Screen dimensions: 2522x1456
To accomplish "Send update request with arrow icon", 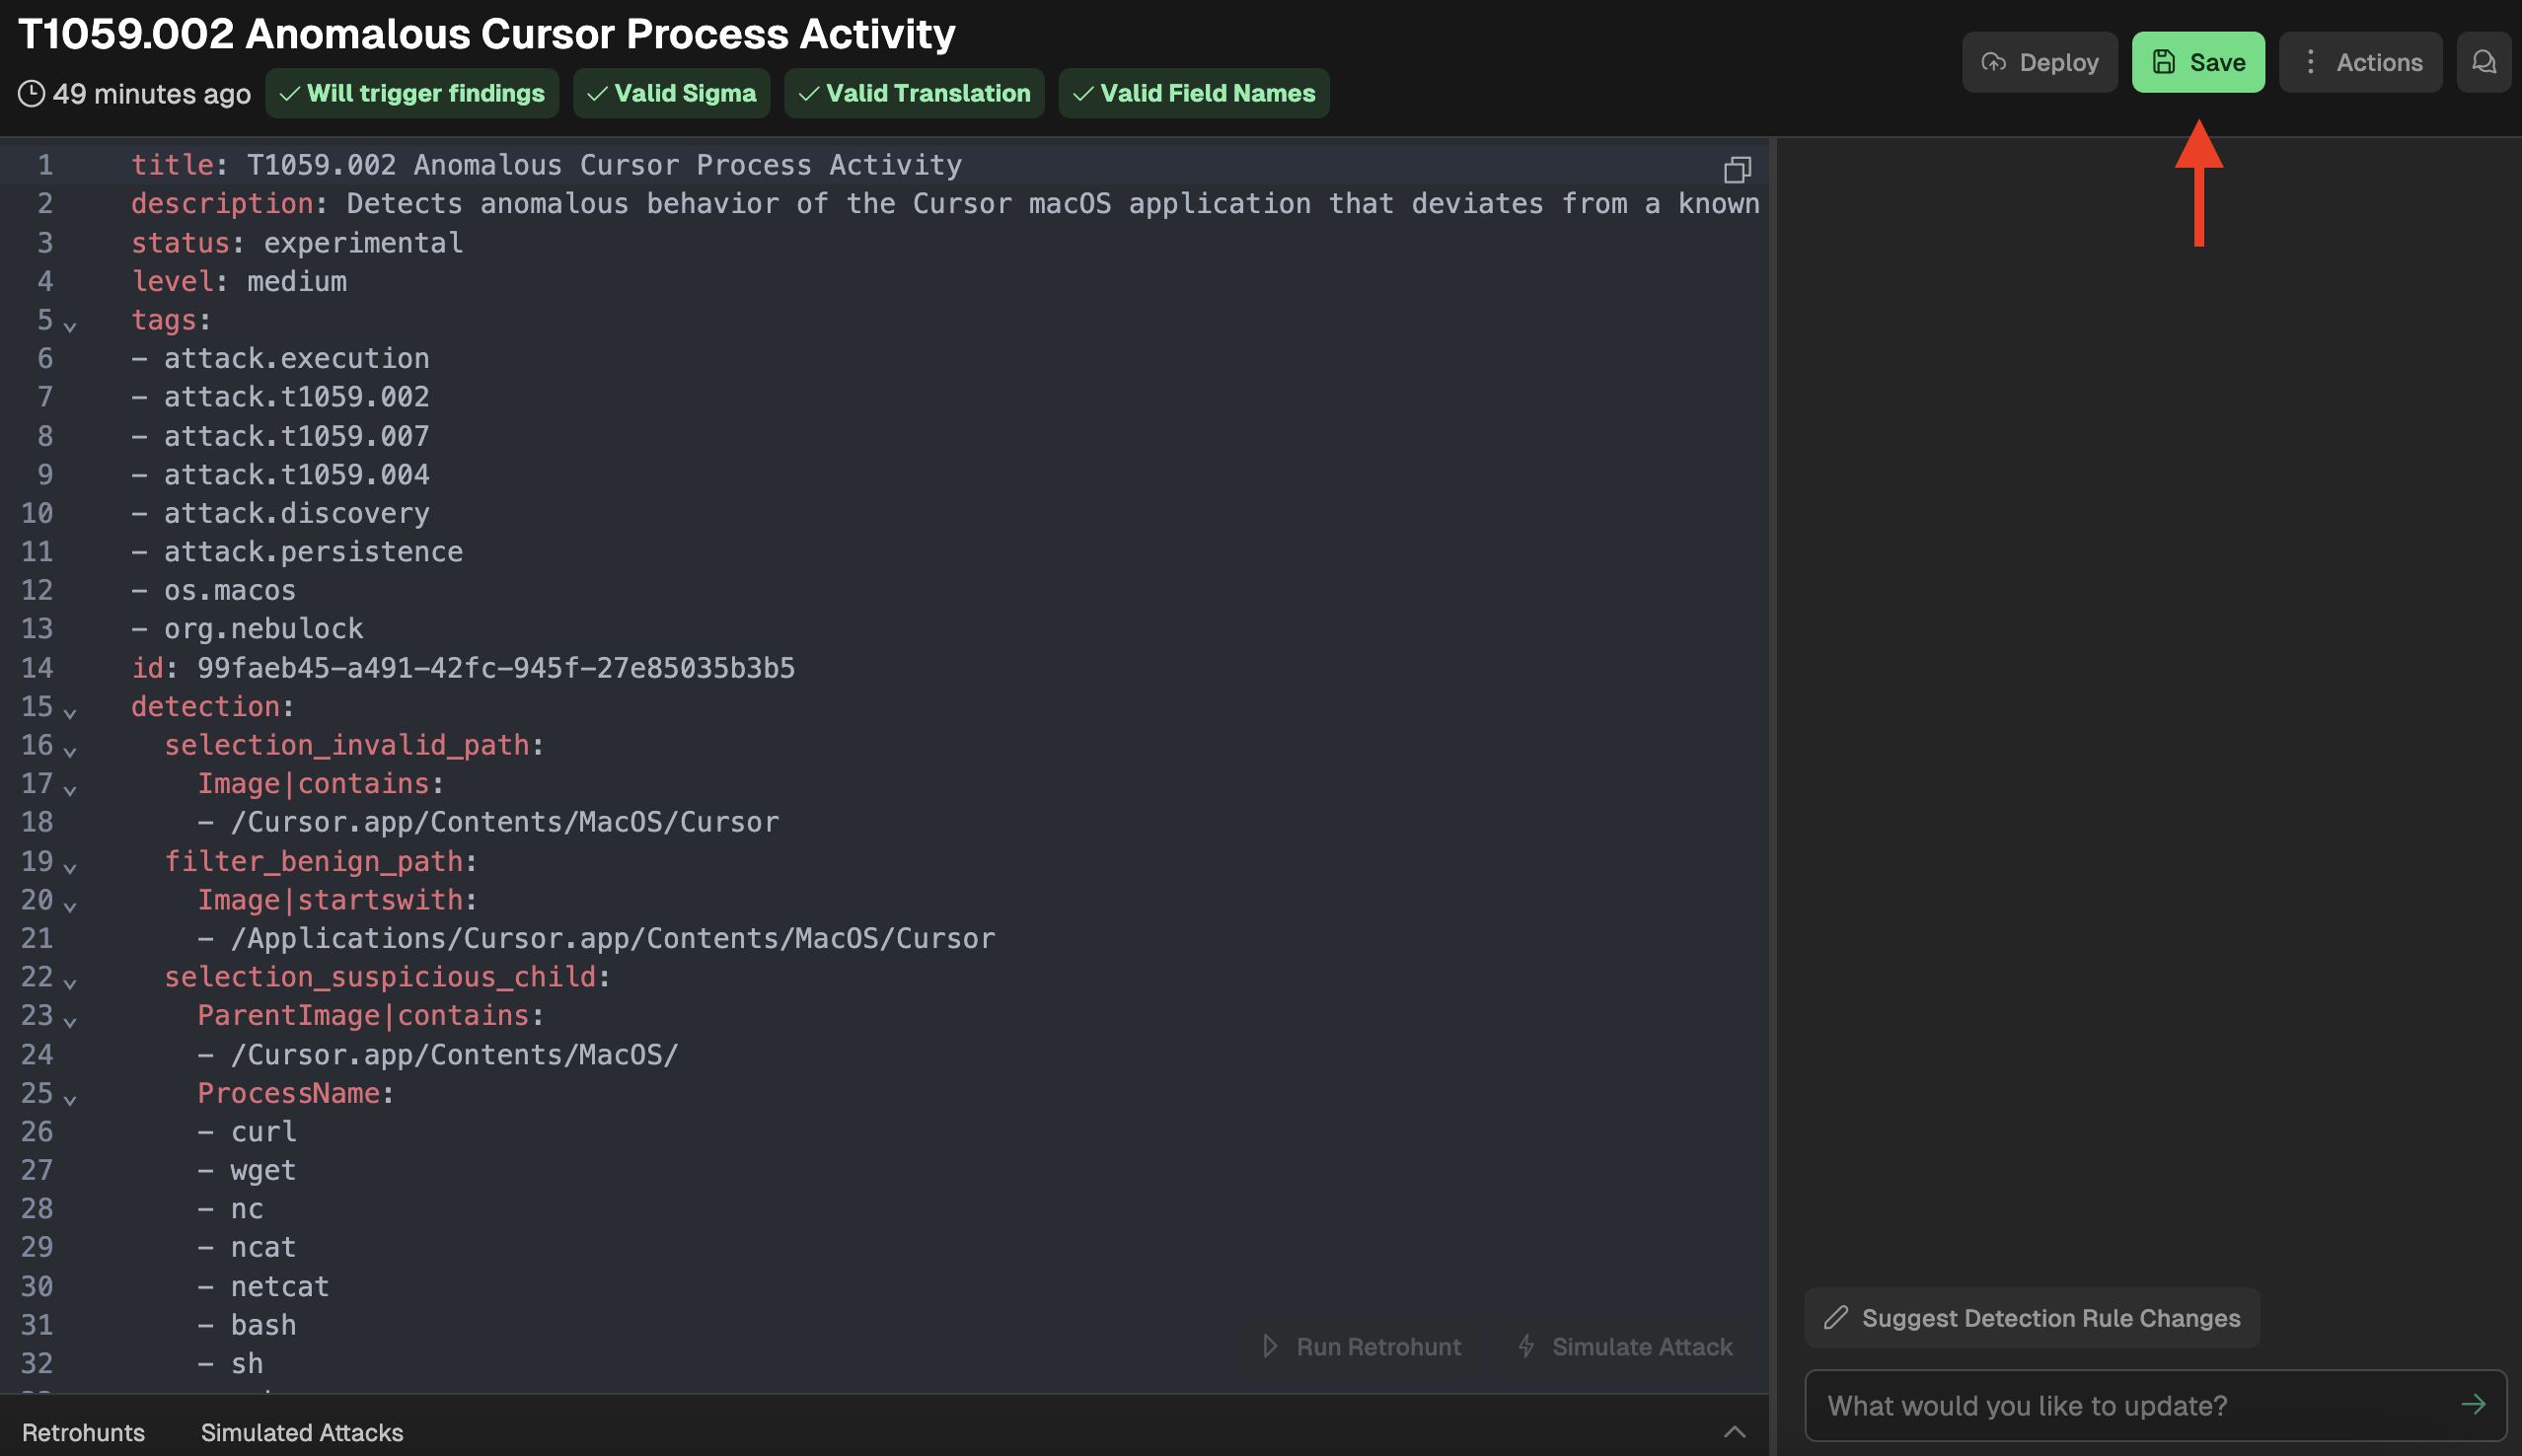I will [x=2473, y=1404].
